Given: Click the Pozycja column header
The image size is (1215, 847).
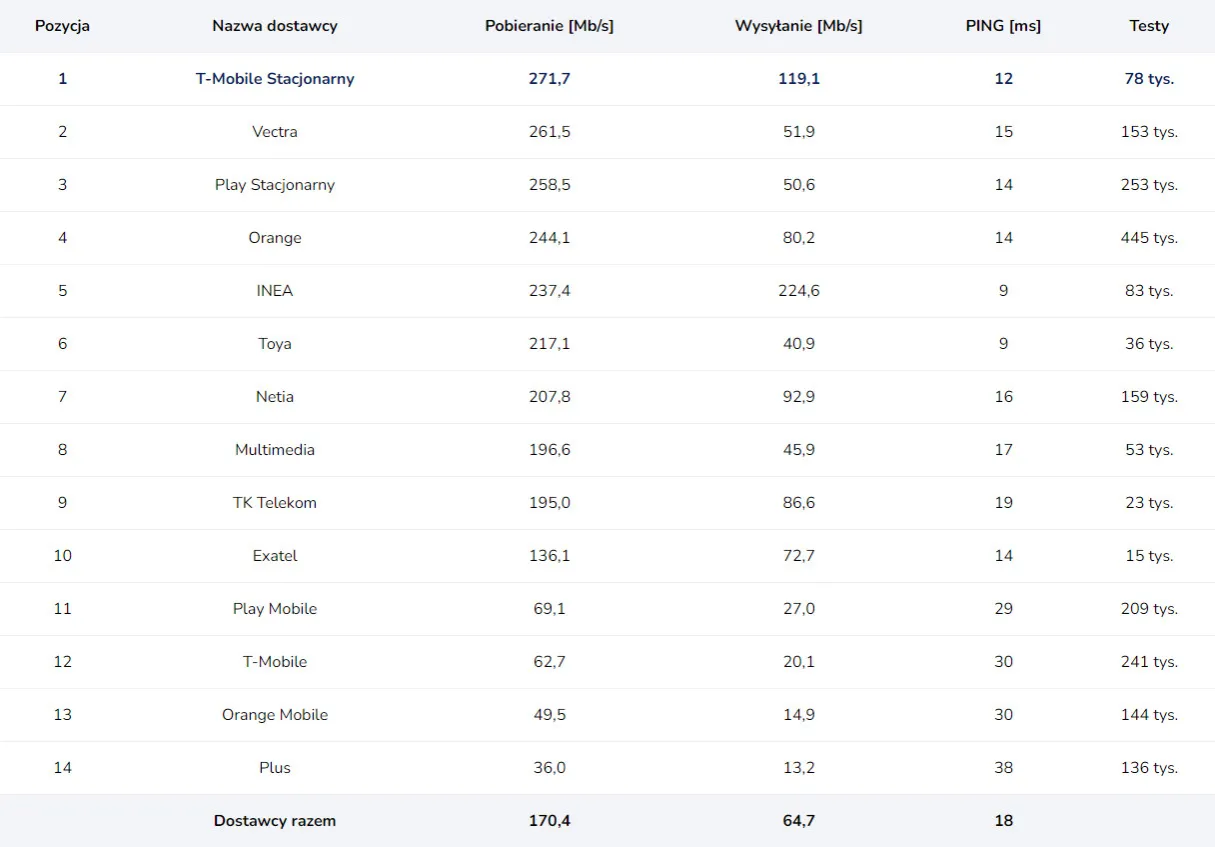Looking at the screenshot, I should pyautogui.click(x=62, y=26).
